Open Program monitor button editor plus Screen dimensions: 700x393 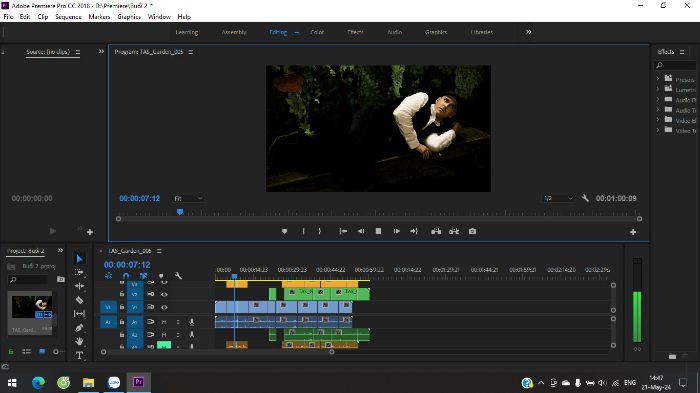[x=633, y=232]
